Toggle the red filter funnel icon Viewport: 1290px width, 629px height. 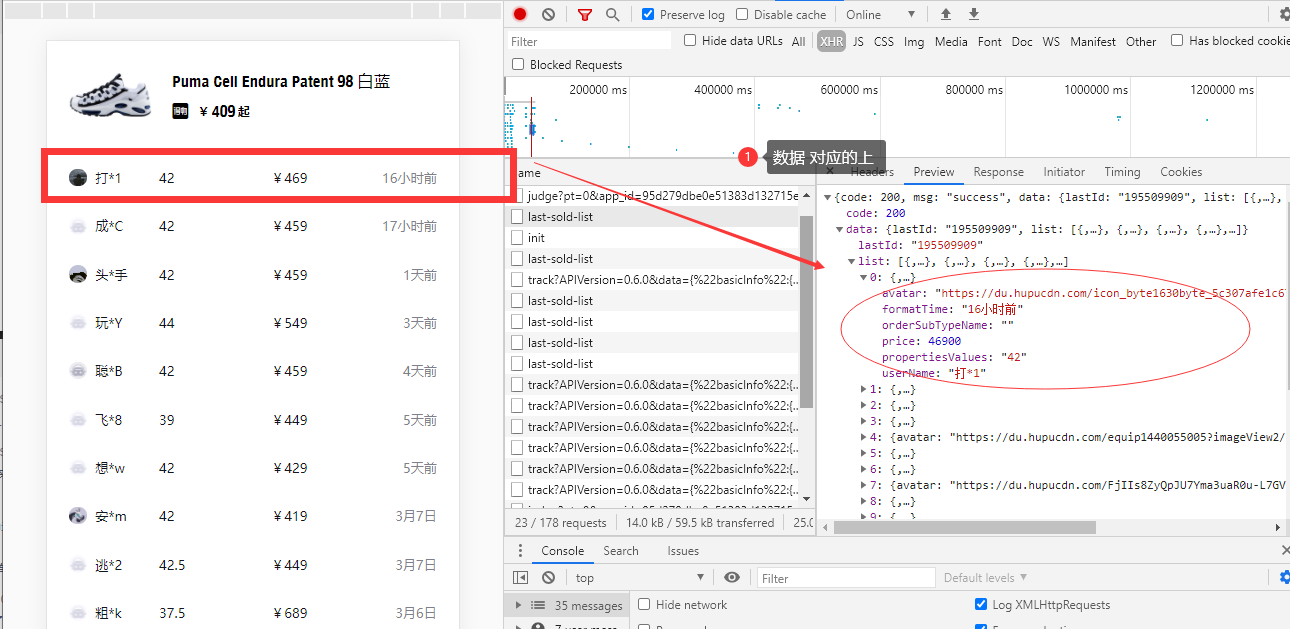(585, 15)
